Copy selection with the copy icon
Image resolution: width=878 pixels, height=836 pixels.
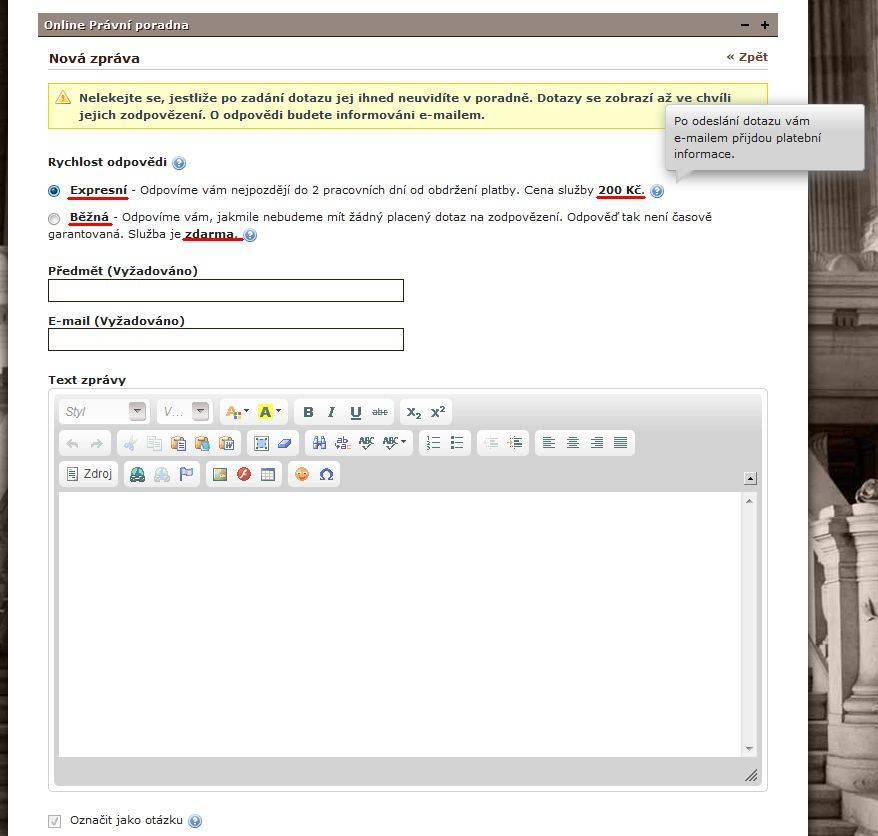click(x=154, y=443)
